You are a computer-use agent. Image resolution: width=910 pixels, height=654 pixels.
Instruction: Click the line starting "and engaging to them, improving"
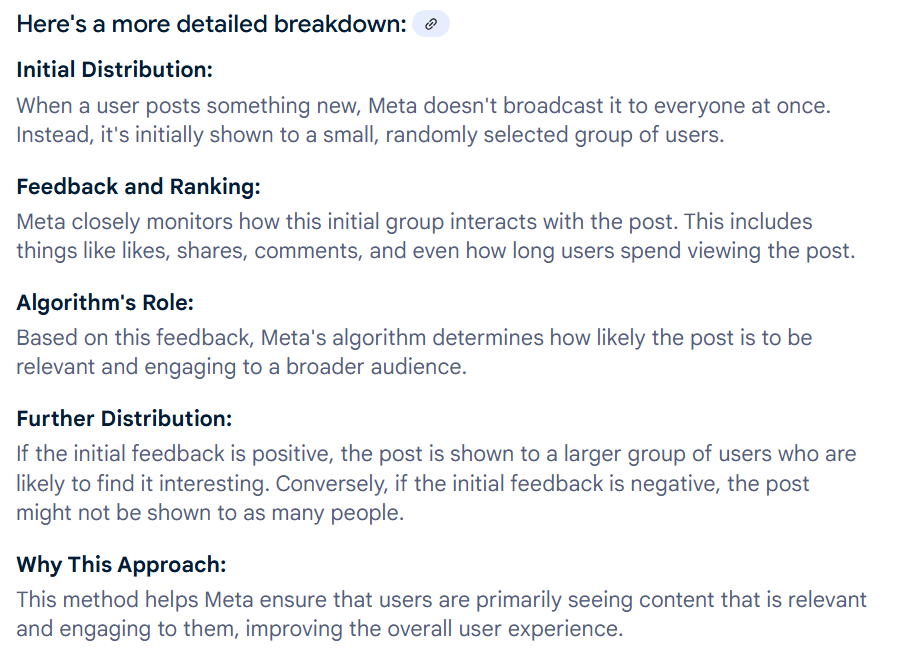click(x=319, y=629)
